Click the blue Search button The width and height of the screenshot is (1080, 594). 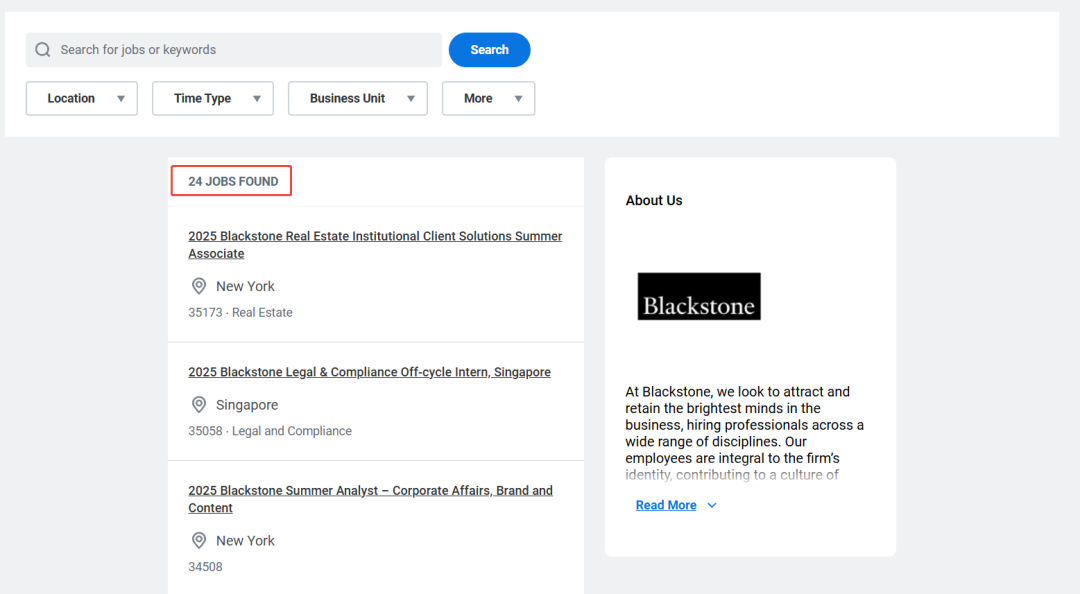[x=490, y=50]
